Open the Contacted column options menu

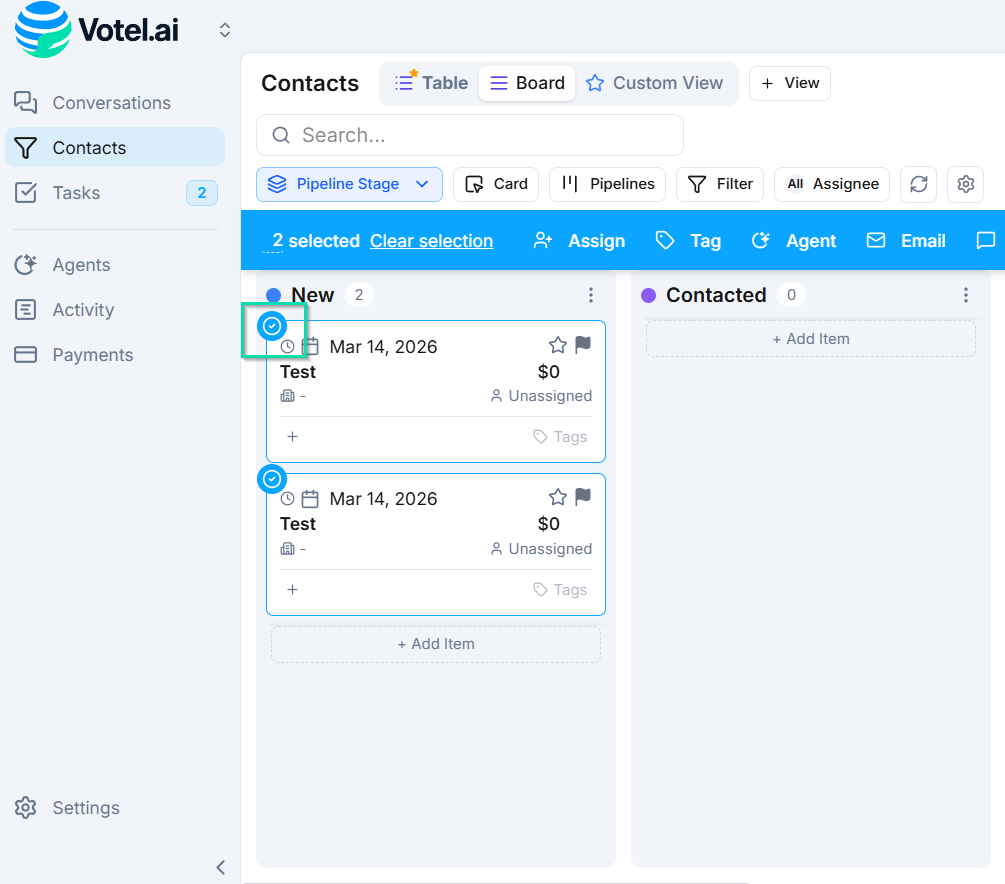pyautogui.click(x=965, y=294)
